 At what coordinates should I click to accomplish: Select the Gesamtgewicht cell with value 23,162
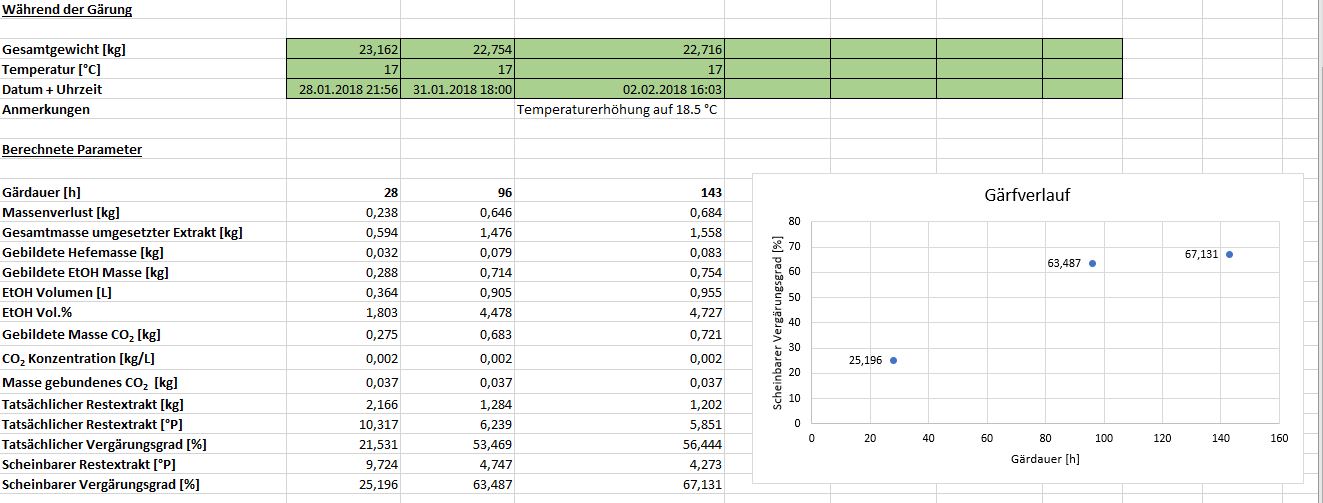(x=343, y=49)
